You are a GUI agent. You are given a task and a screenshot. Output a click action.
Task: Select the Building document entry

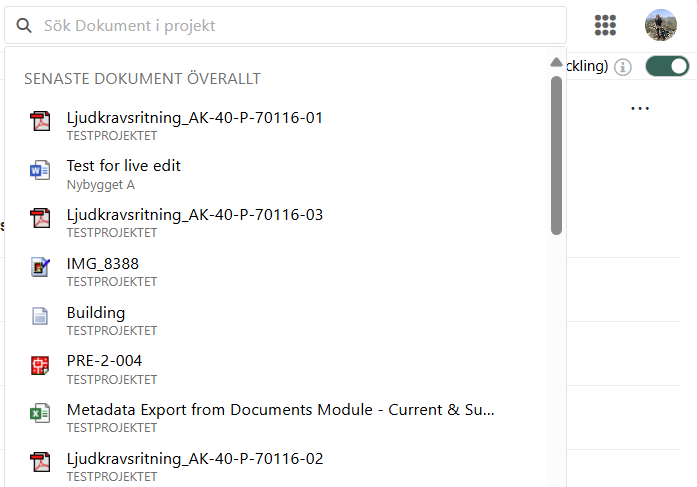284,320
